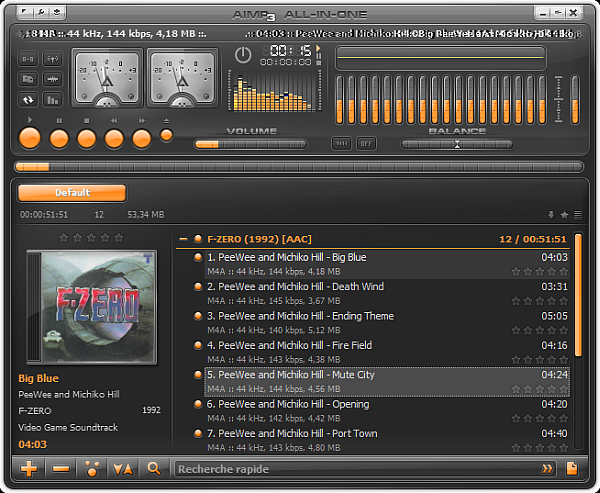Image resolution: width=600 pixels, height=493 pixels.
Task: Toggle orange dot for Fire Field track
Action: (198, 345)
